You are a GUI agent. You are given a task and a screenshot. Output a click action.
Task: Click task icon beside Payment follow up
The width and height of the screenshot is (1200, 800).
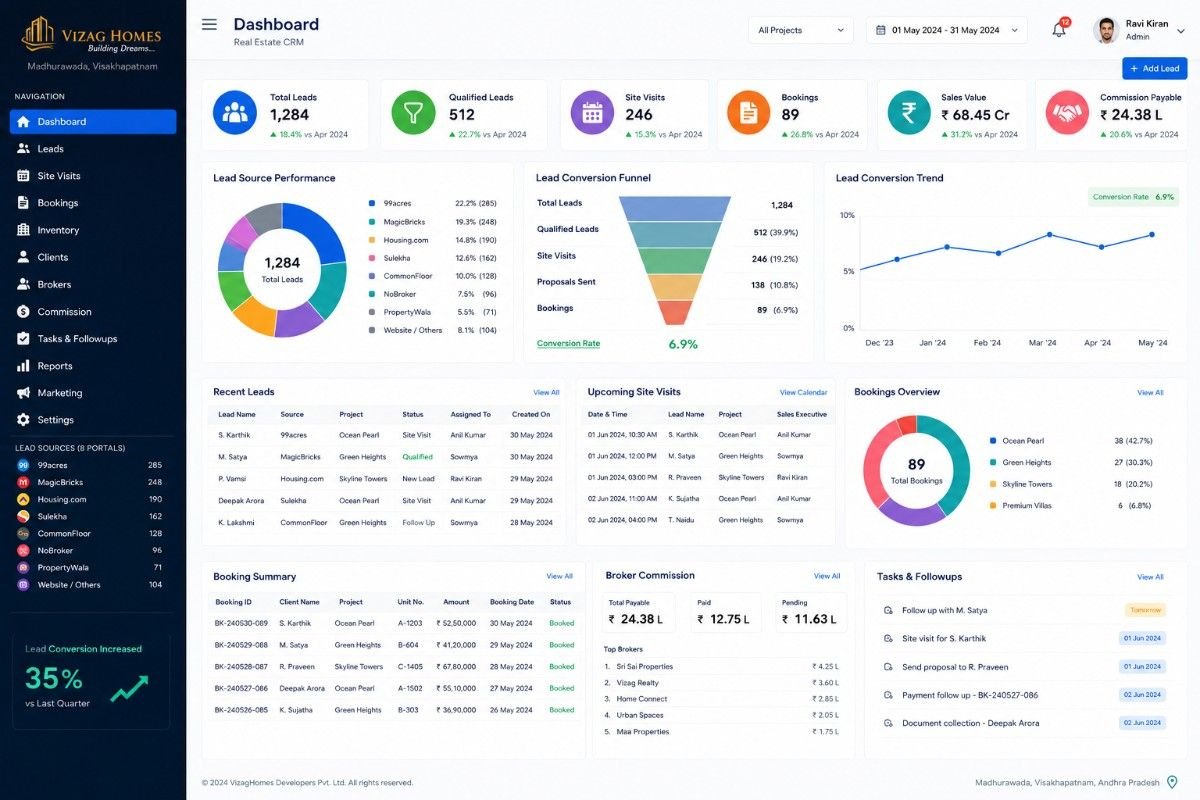click(x=888, y=695)
